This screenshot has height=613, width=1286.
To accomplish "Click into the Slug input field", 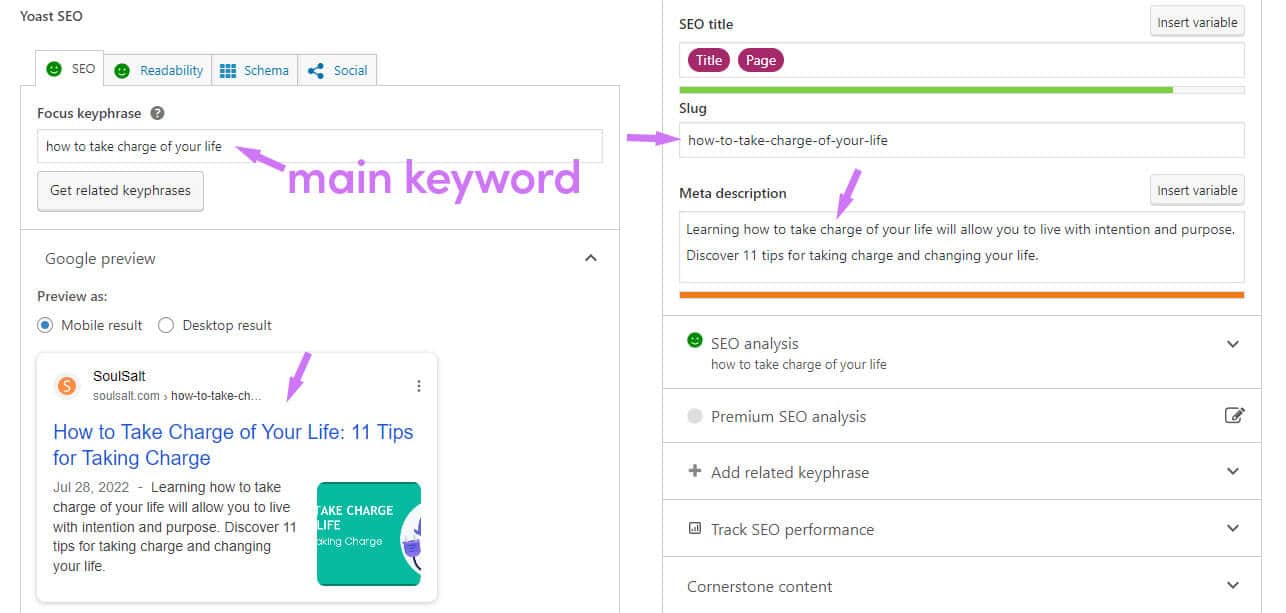I will coord(962,140).
